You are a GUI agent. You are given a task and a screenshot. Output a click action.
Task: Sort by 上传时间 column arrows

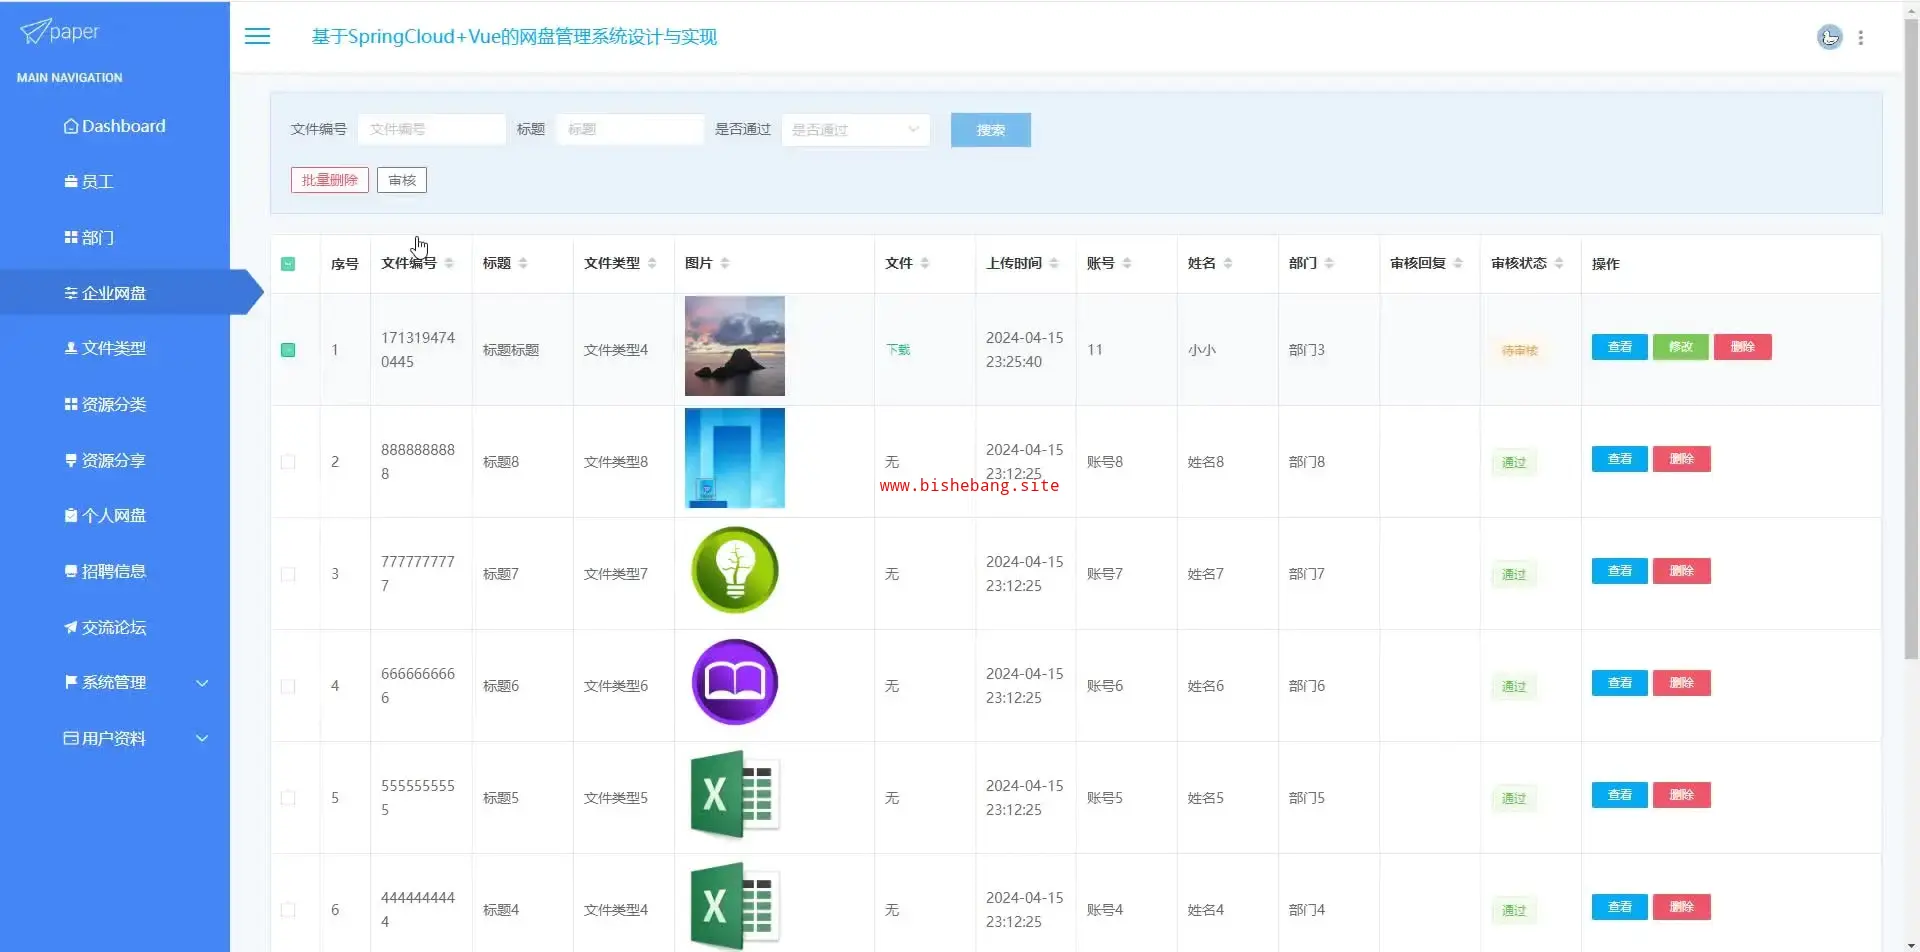click(1054, 263)
